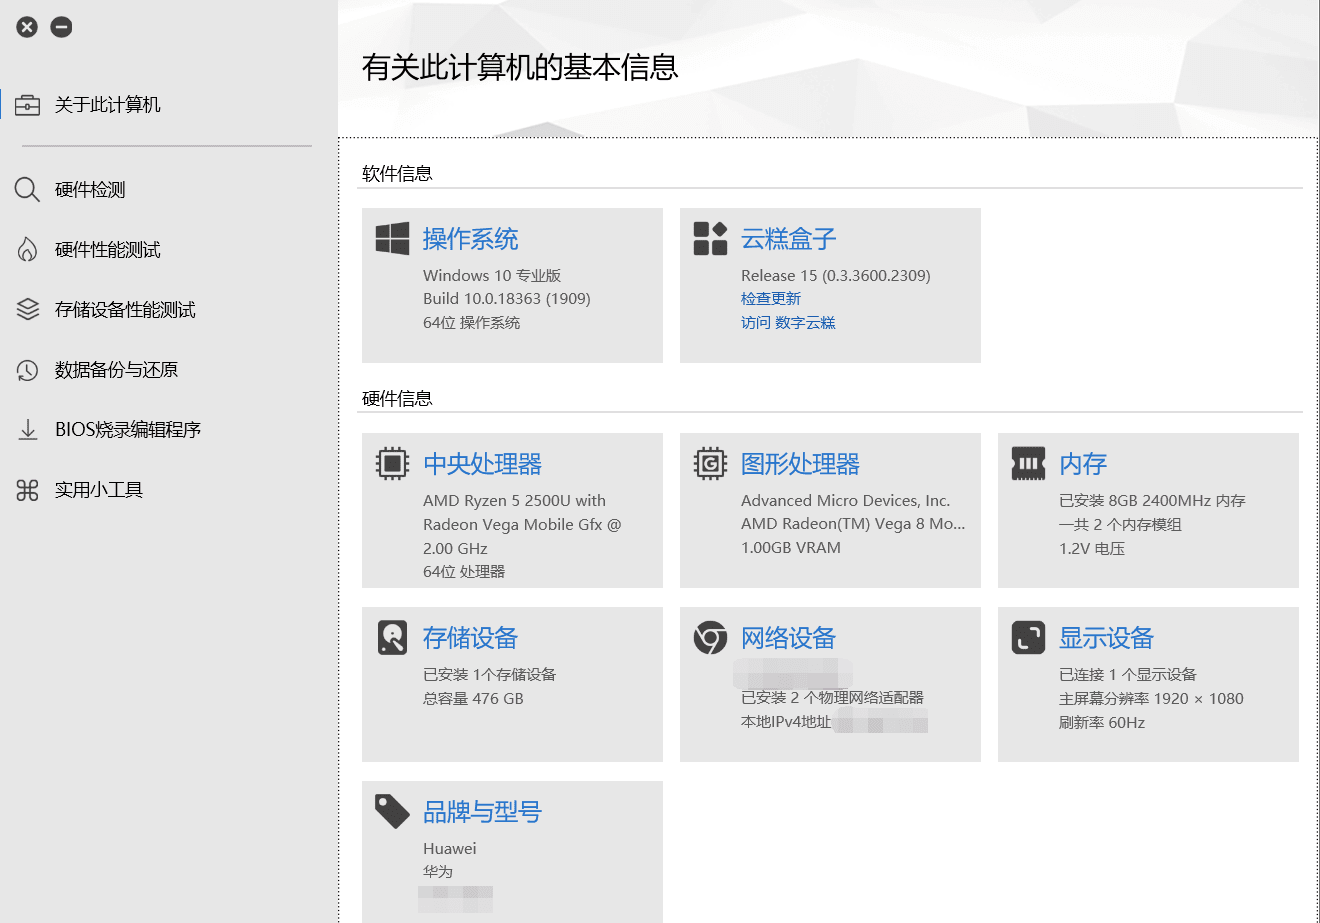Screen dimensions: 1320x923
Task: Open the 图形处理器 heading link
Action: (x=800, y=464)
